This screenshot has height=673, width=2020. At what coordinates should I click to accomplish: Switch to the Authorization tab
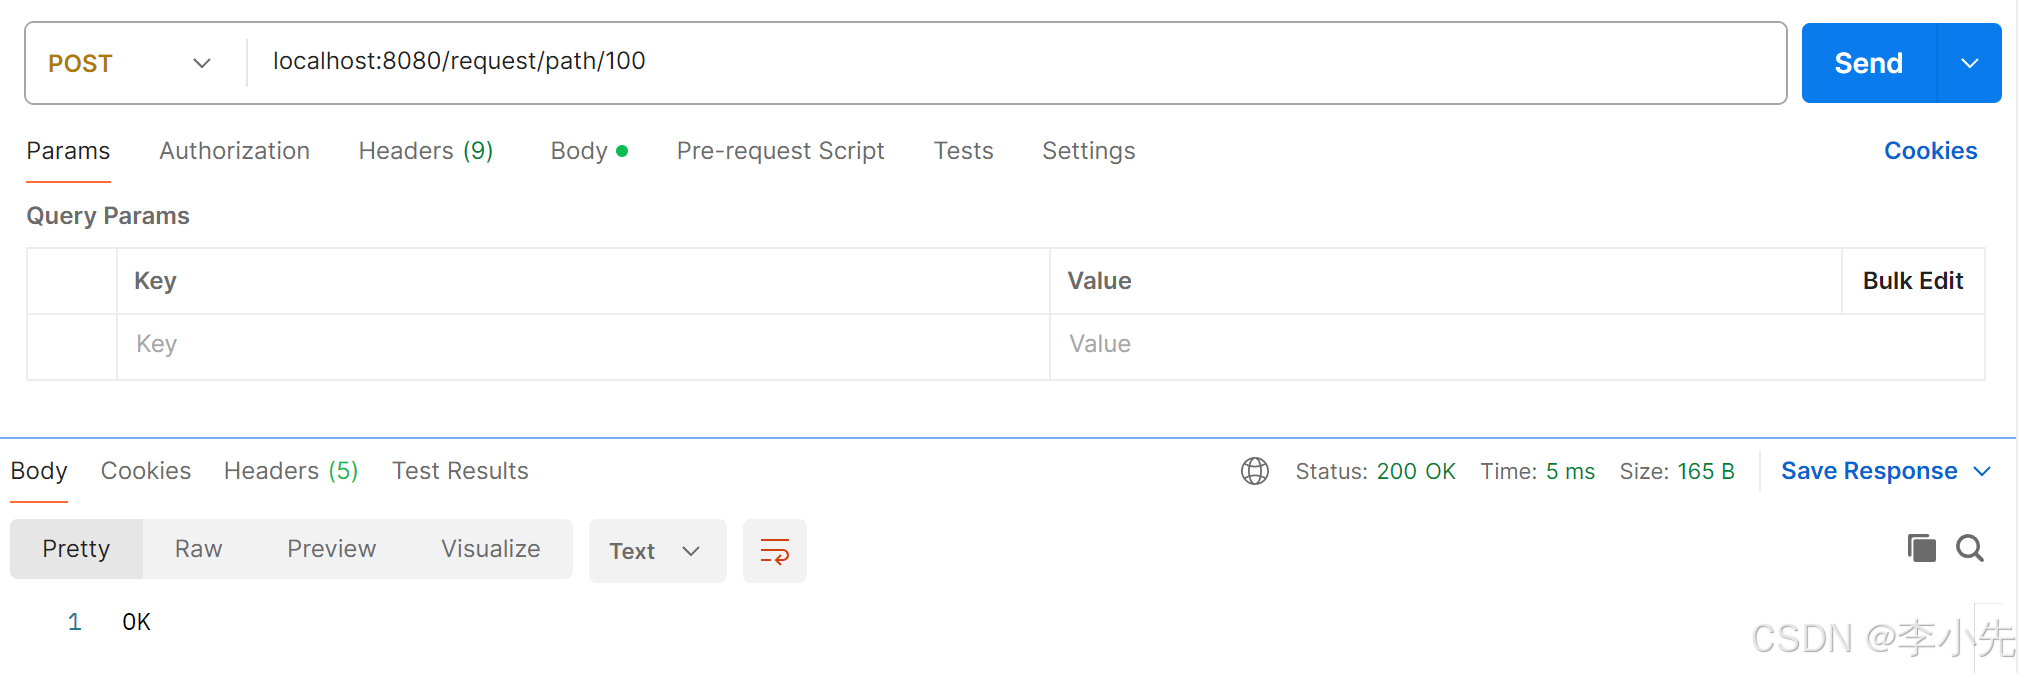pyautogui.click(x=234, y=151)
